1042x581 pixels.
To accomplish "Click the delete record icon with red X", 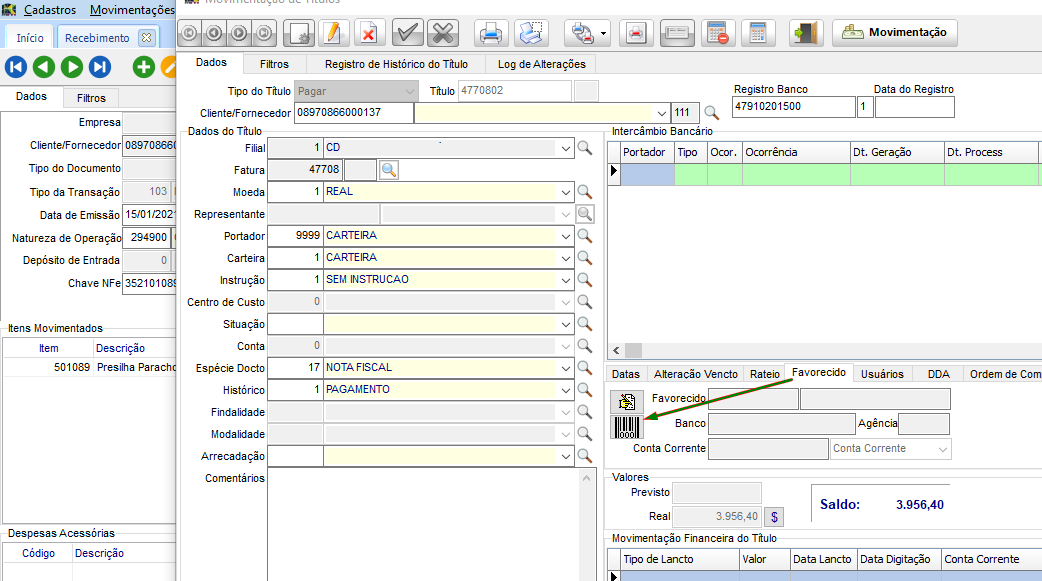I will point(368,33).
